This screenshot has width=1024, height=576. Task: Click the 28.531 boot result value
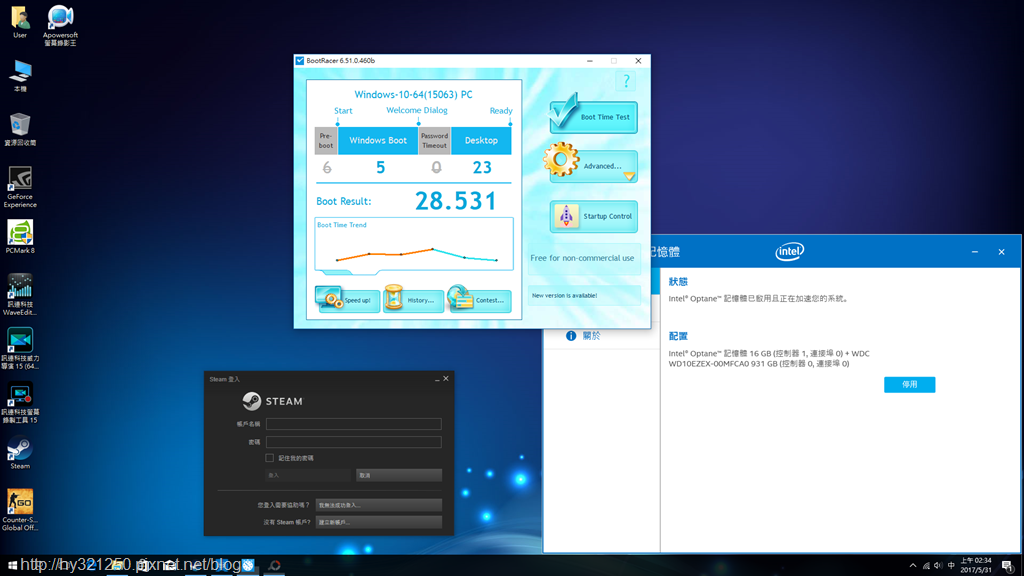coord(456,201)
